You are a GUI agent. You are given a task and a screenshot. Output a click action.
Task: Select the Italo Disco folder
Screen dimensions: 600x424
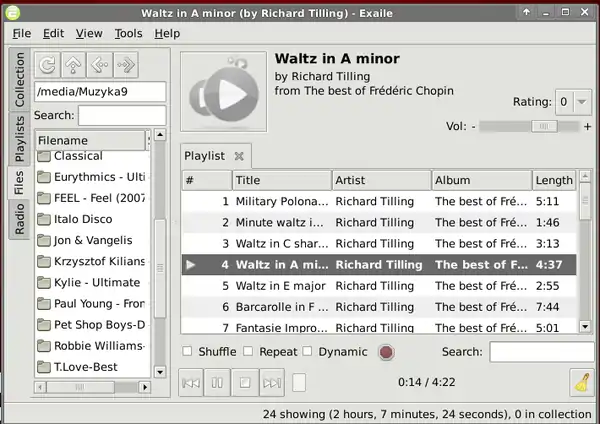tap(82, 219)
